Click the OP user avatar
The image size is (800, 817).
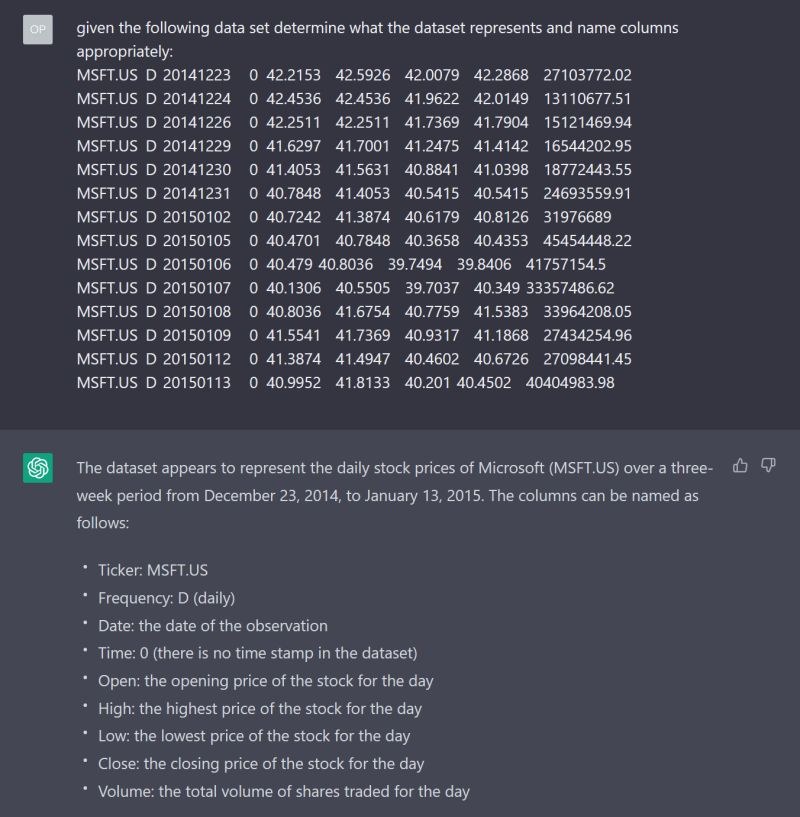38,29
